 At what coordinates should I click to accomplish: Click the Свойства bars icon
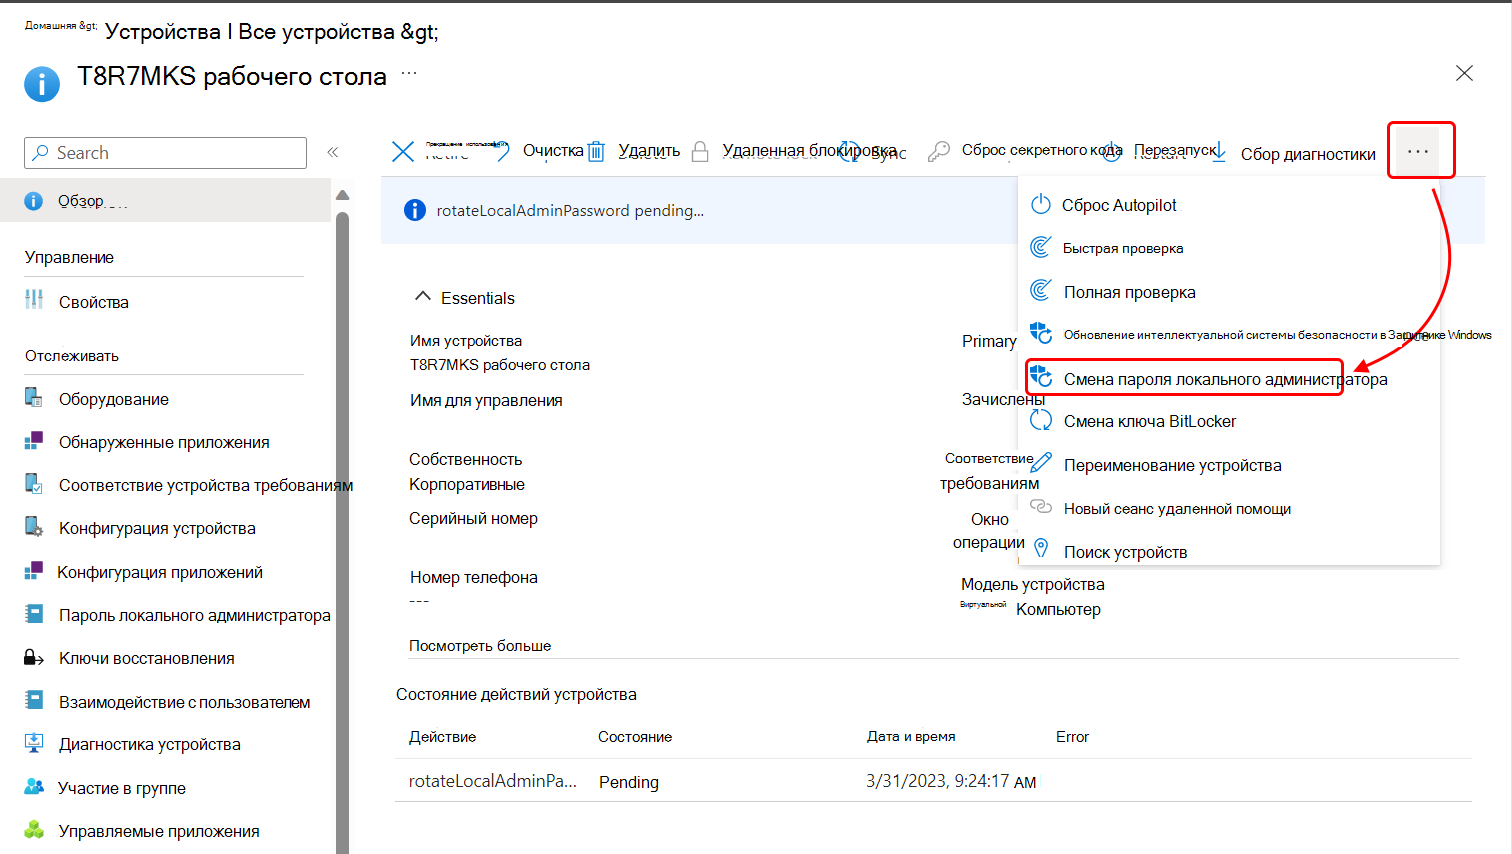[34, 299]
